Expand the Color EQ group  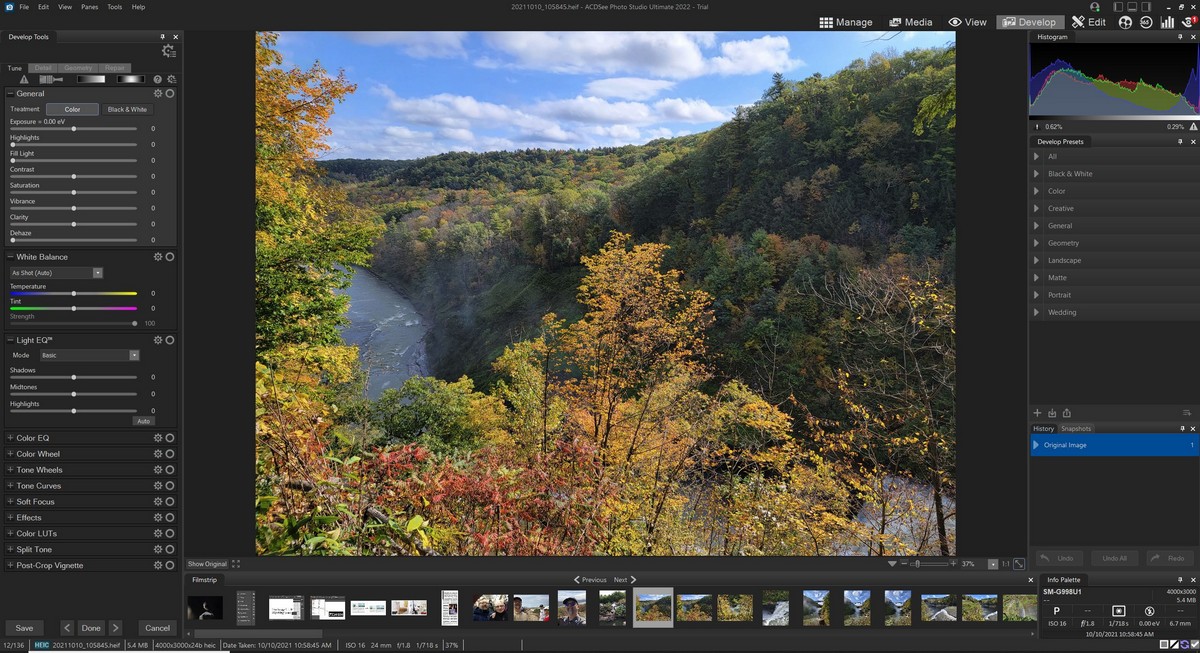[x=10, y=438]
